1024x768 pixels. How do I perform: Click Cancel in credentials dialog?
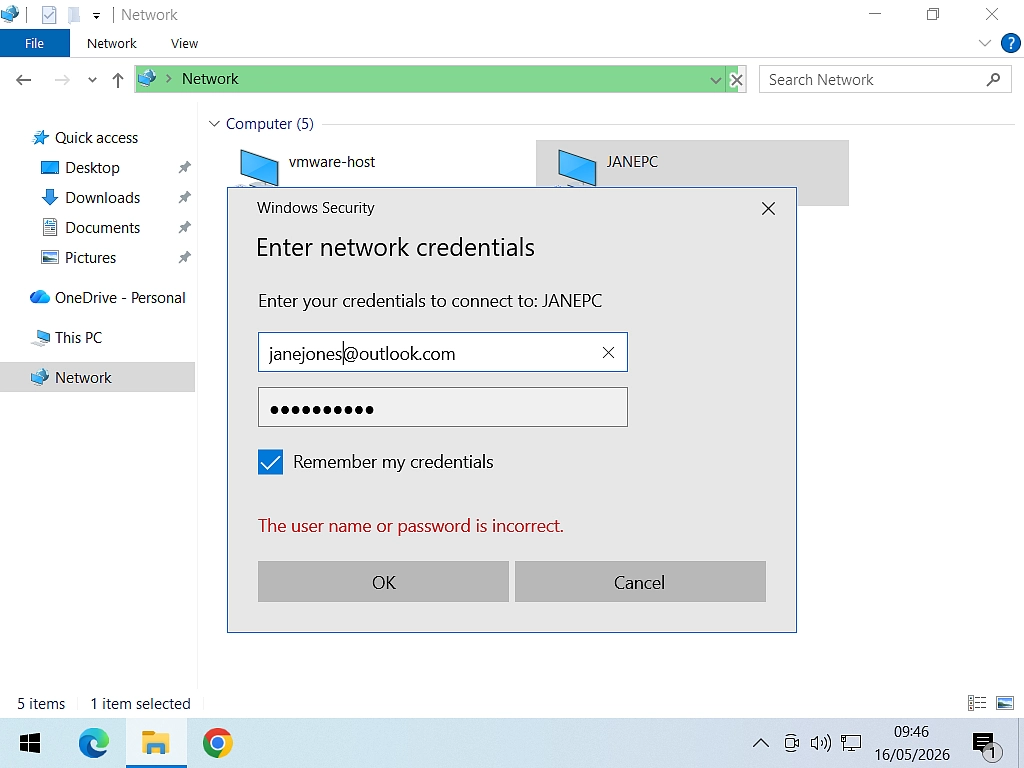[x=640, y=582]
